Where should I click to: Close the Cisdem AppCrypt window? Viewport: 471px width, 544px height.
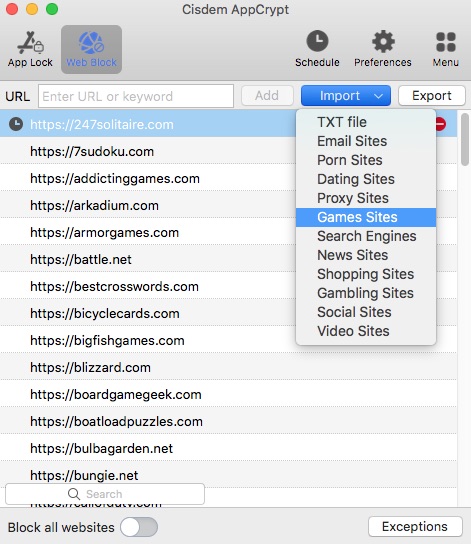pyautogui.click(x=12, y=9)
